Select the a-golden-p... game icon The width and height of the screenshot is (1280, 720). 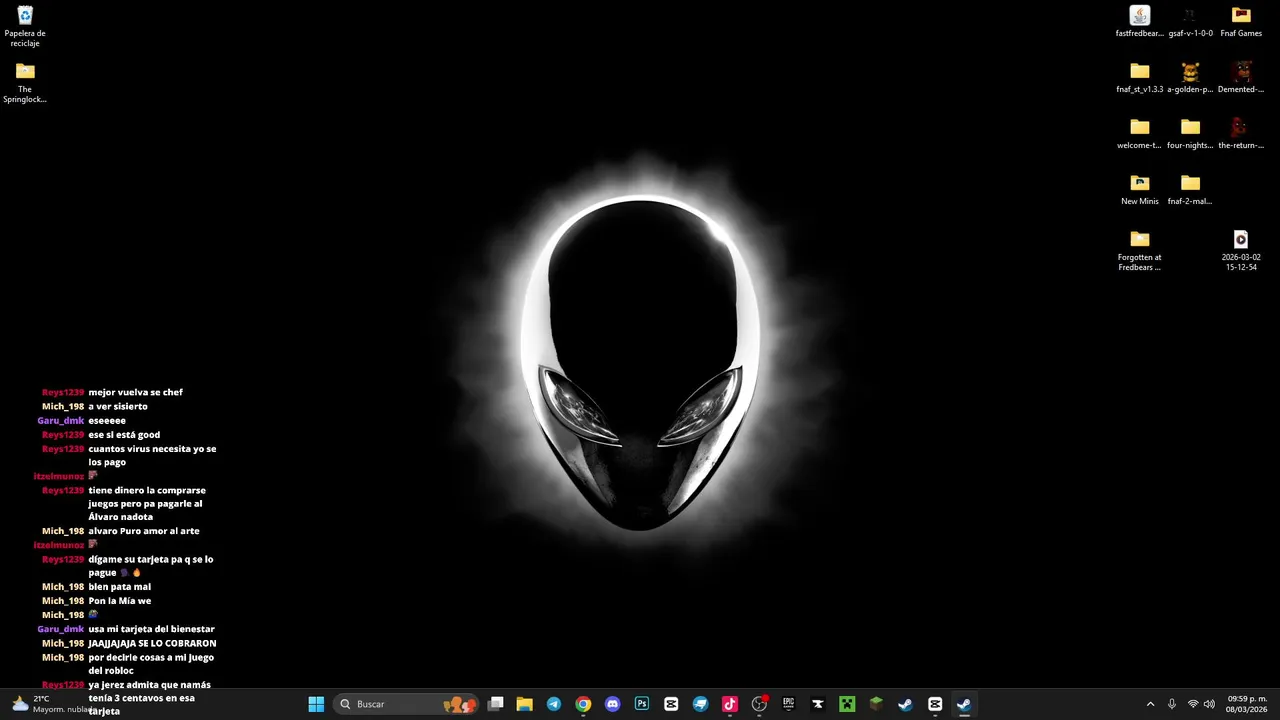[x=1190, y=78]
